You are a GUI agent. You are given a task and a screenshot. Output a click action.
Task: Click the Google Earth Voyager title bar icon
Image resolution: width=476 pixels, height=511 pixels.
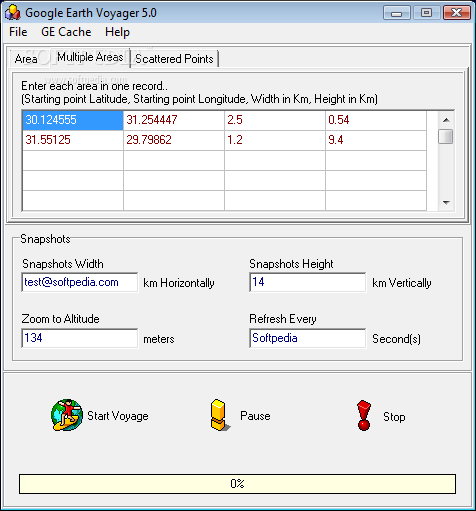coord(13,13)
